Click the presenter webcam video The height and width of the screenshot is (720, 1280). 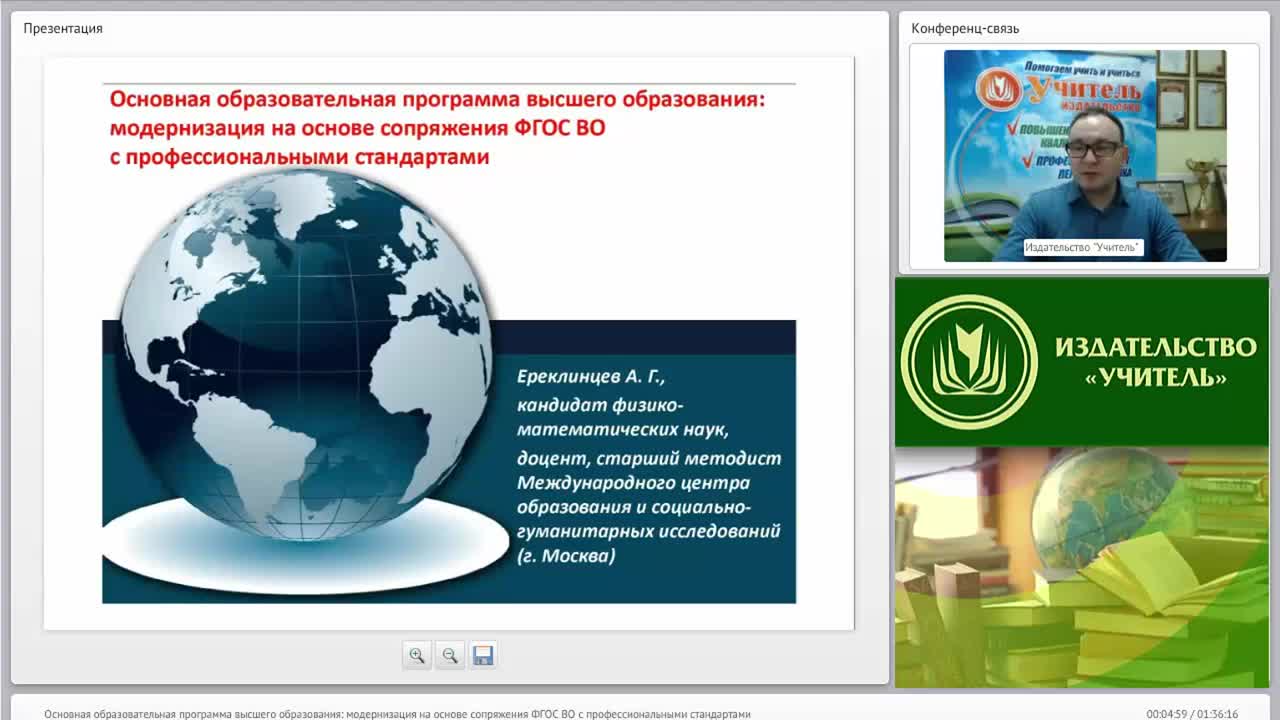pyautogui.click(x=1085, y=156)
